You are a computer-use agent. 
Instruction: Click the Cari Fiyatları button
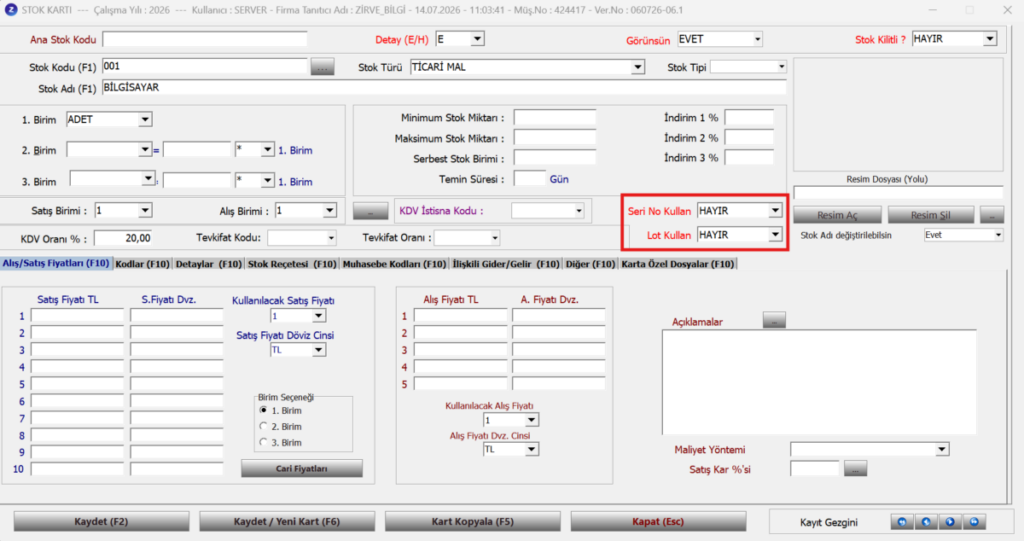(302, 468)
